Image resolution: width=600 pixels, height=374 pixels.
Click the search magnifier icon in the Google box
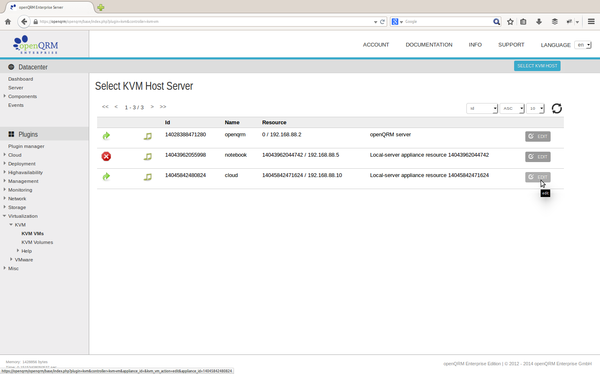496,22
